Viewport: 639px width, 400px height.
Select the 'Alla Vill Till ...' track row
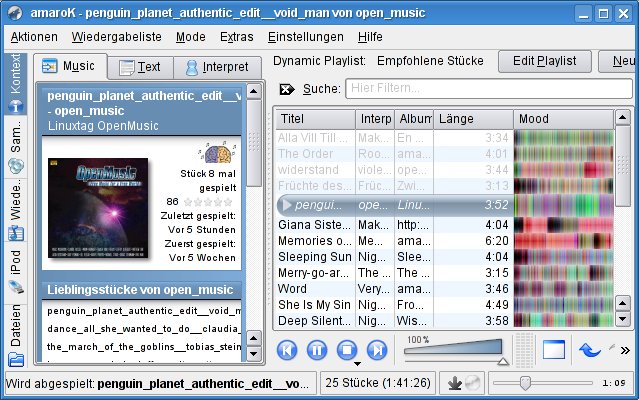click(x=445, y=138)
